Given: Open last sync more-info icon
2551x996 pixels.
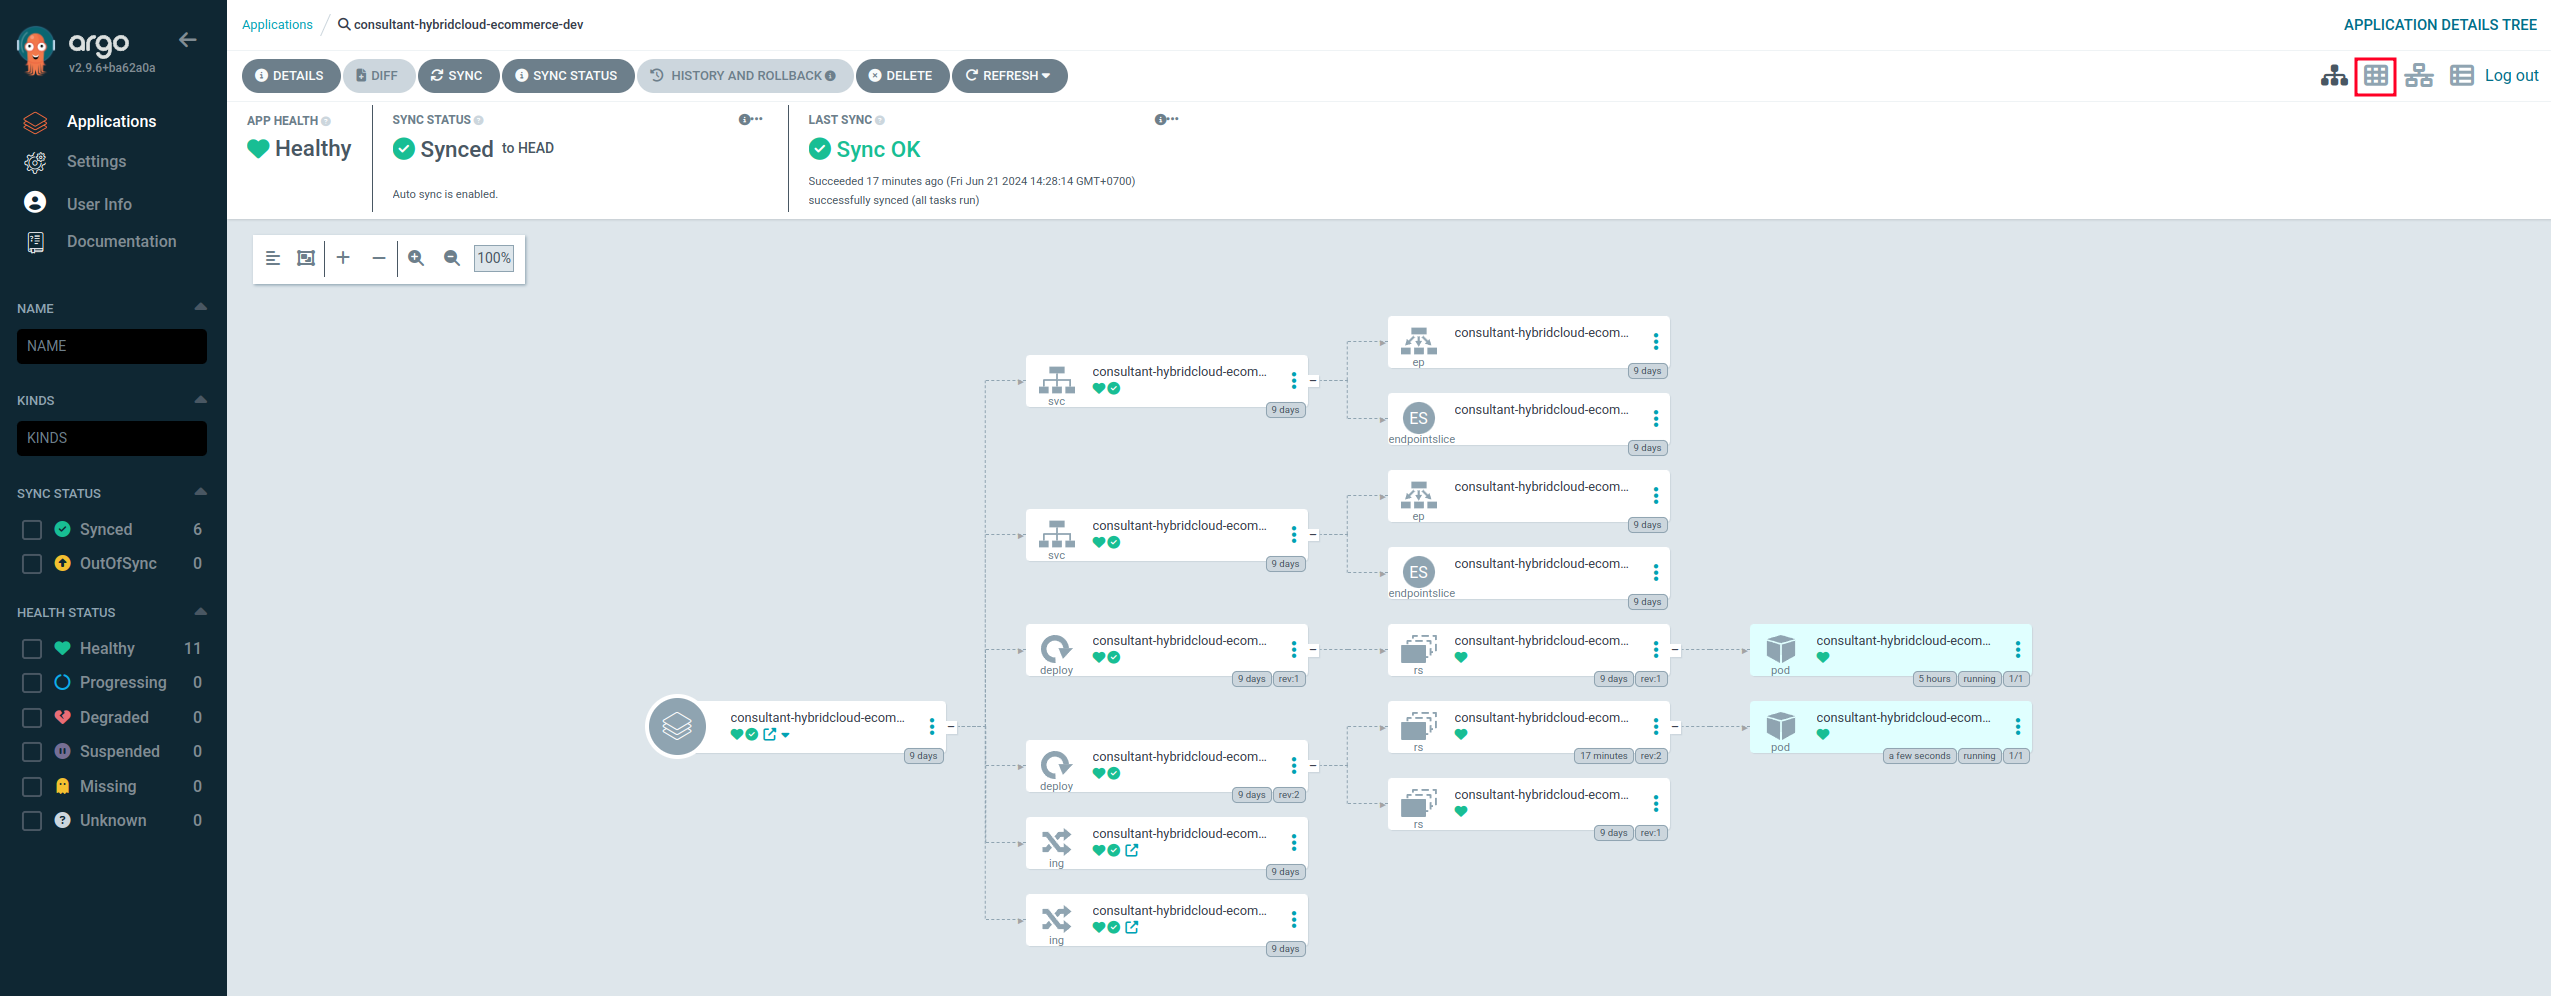Looking at the screenshot, I should coord(1166,120).
